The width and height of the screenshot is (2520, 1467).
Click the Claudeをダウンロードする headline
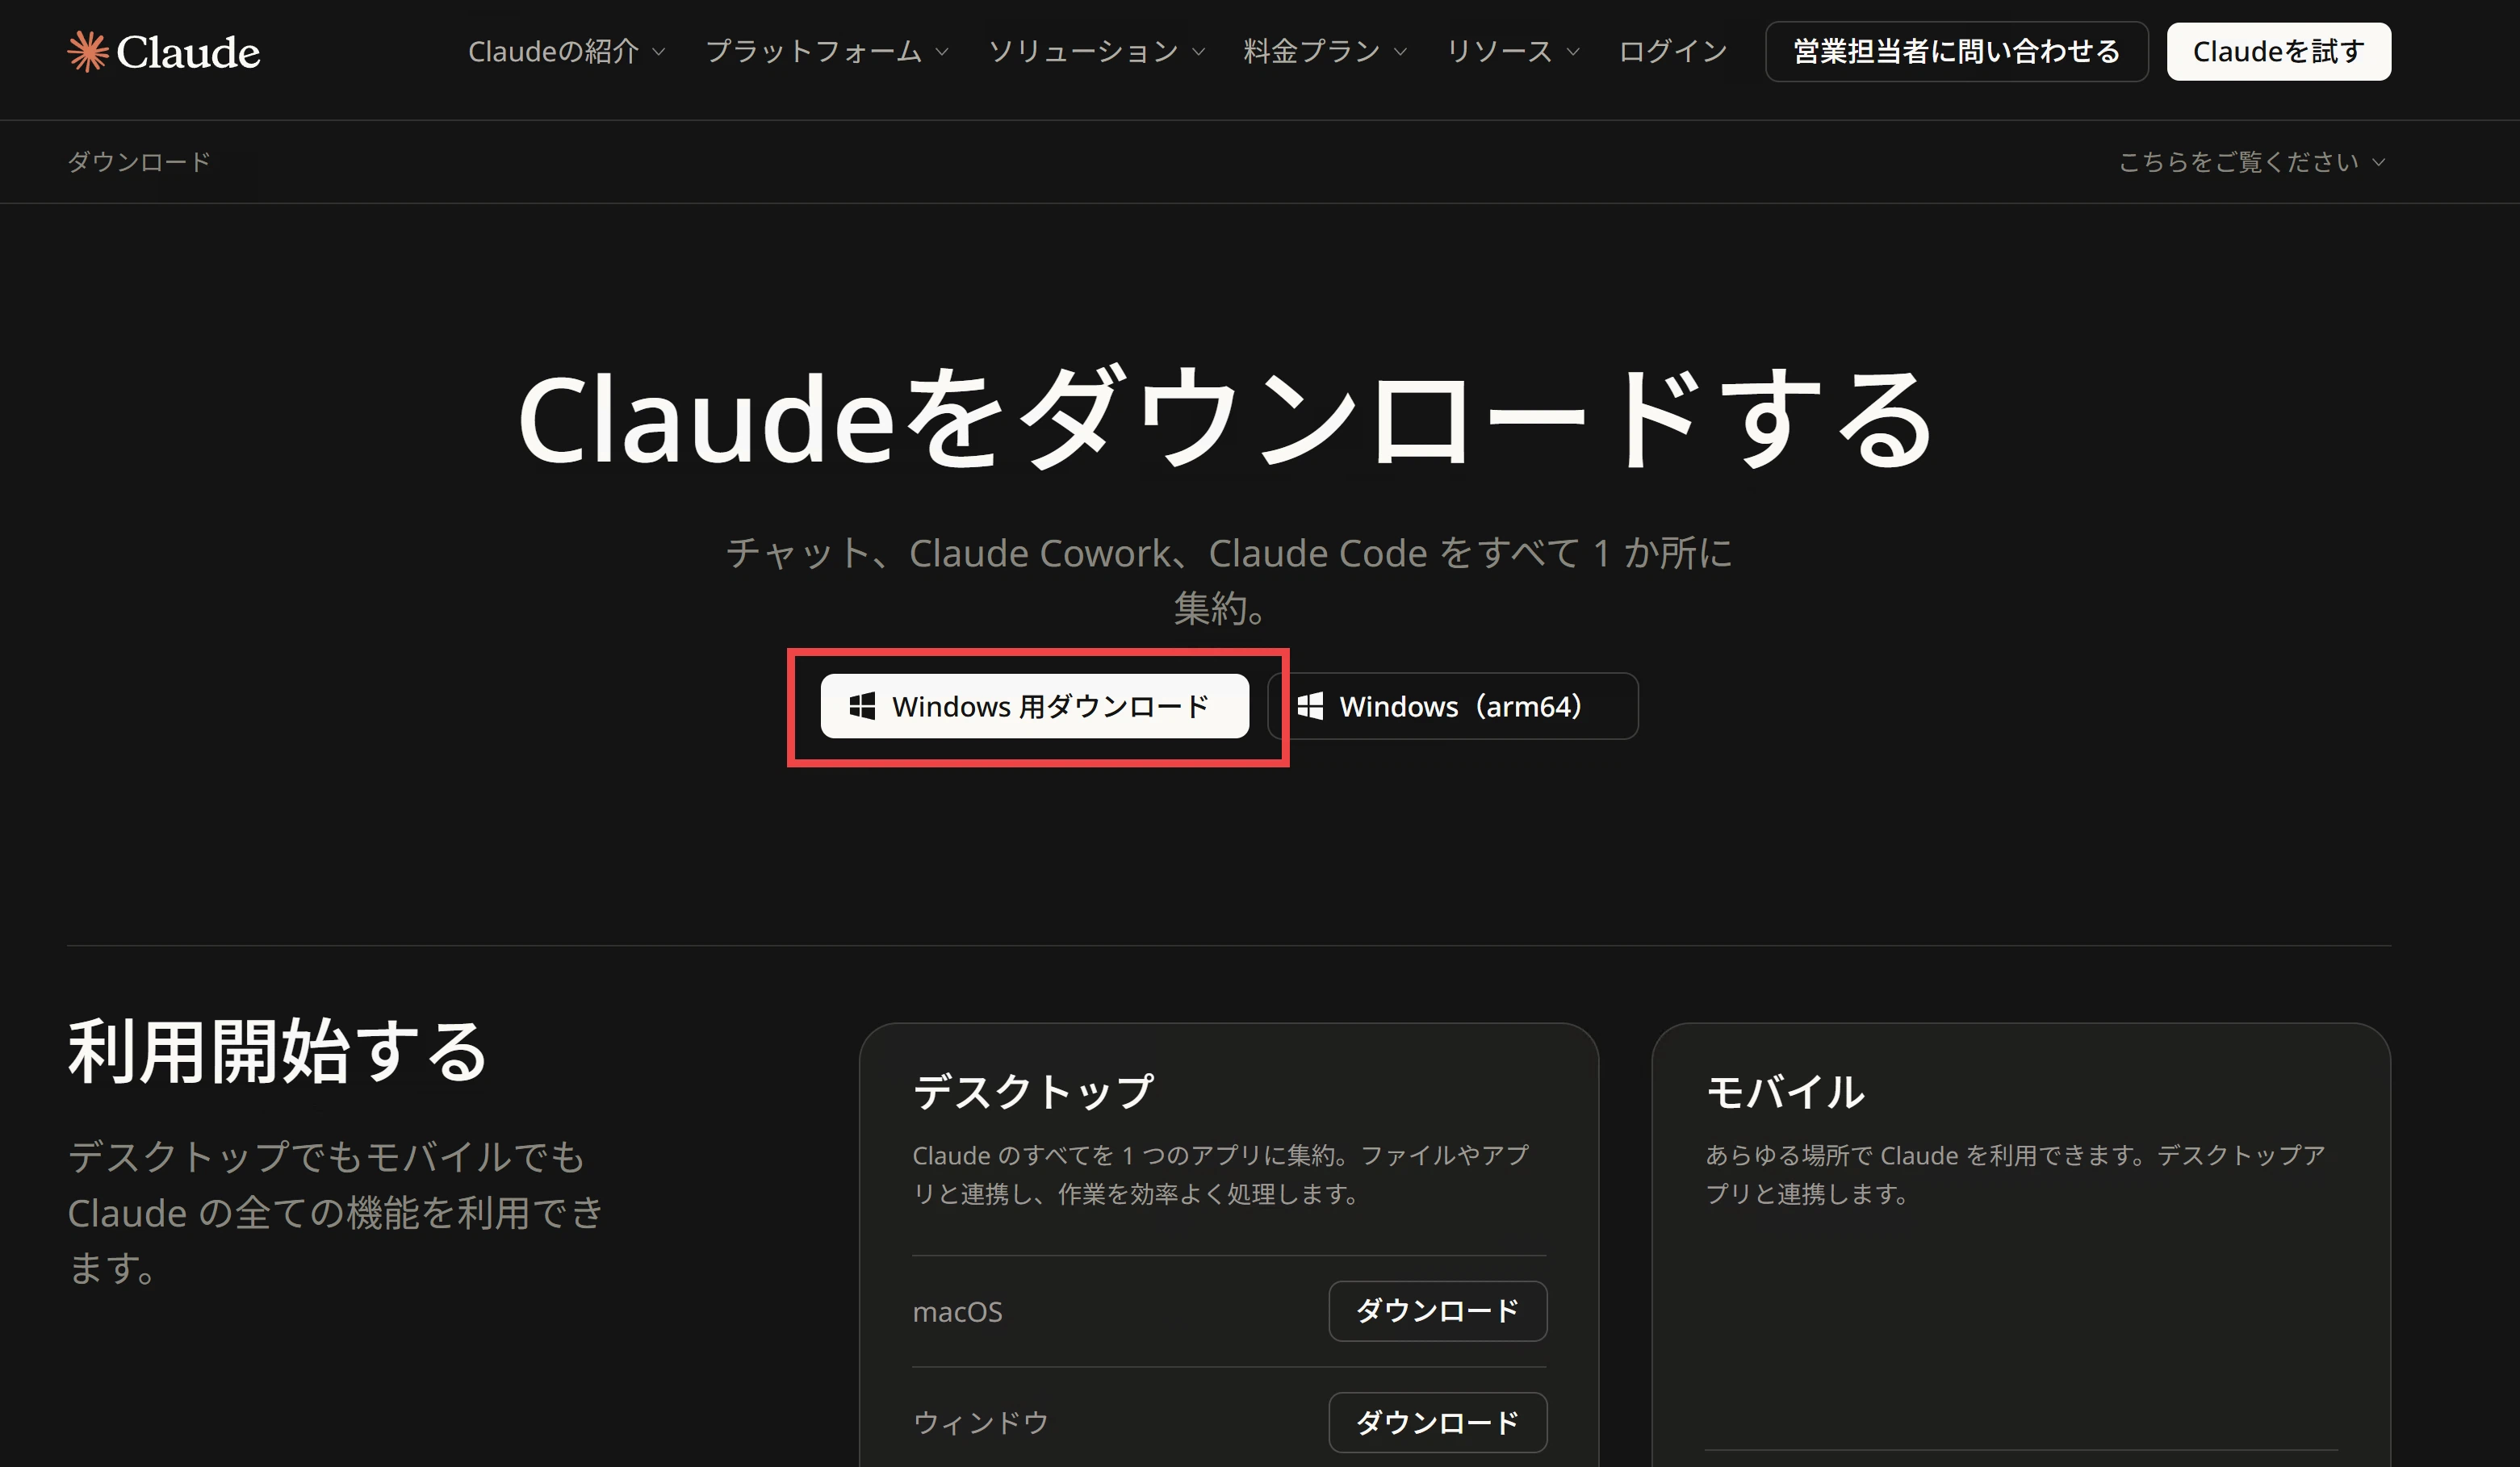(1226, 419)
